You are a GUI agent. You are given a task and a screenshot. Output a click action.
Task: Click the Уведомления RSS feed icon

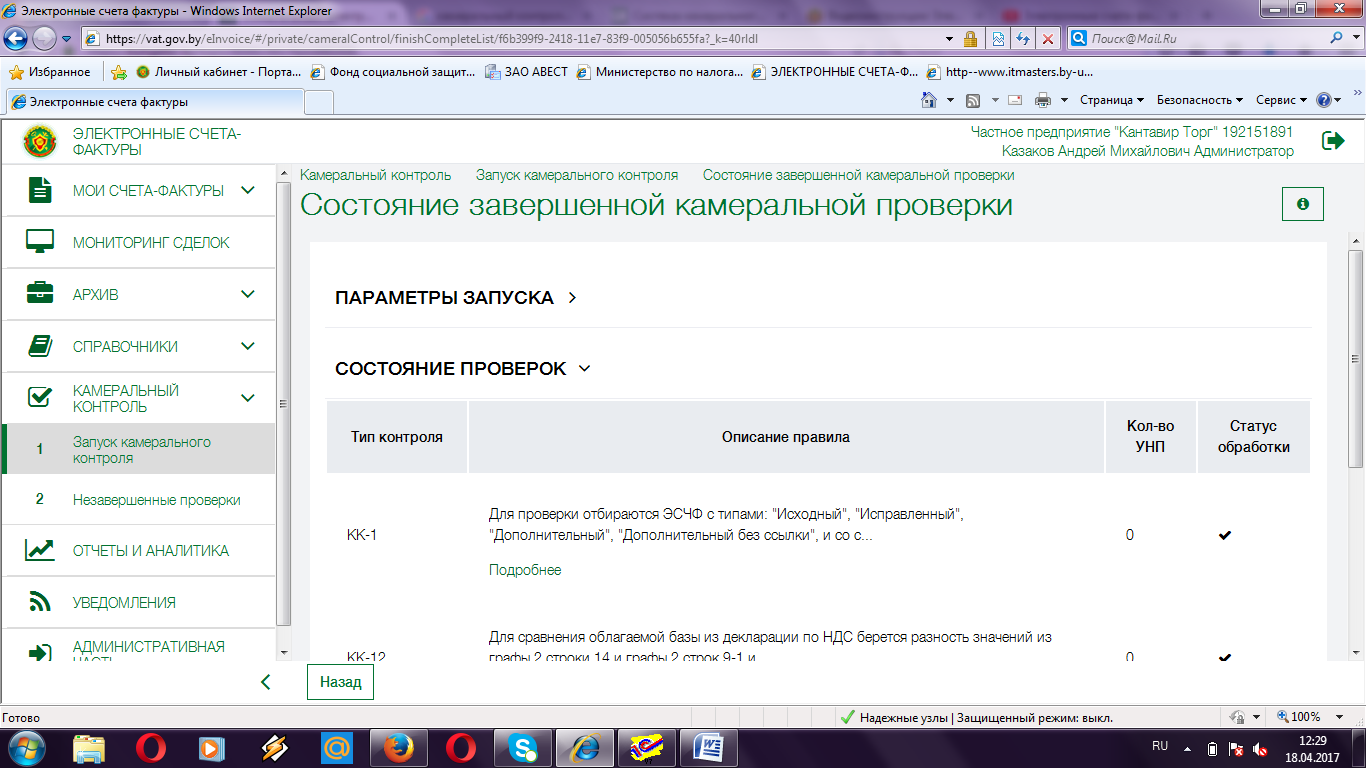(40, 602)
